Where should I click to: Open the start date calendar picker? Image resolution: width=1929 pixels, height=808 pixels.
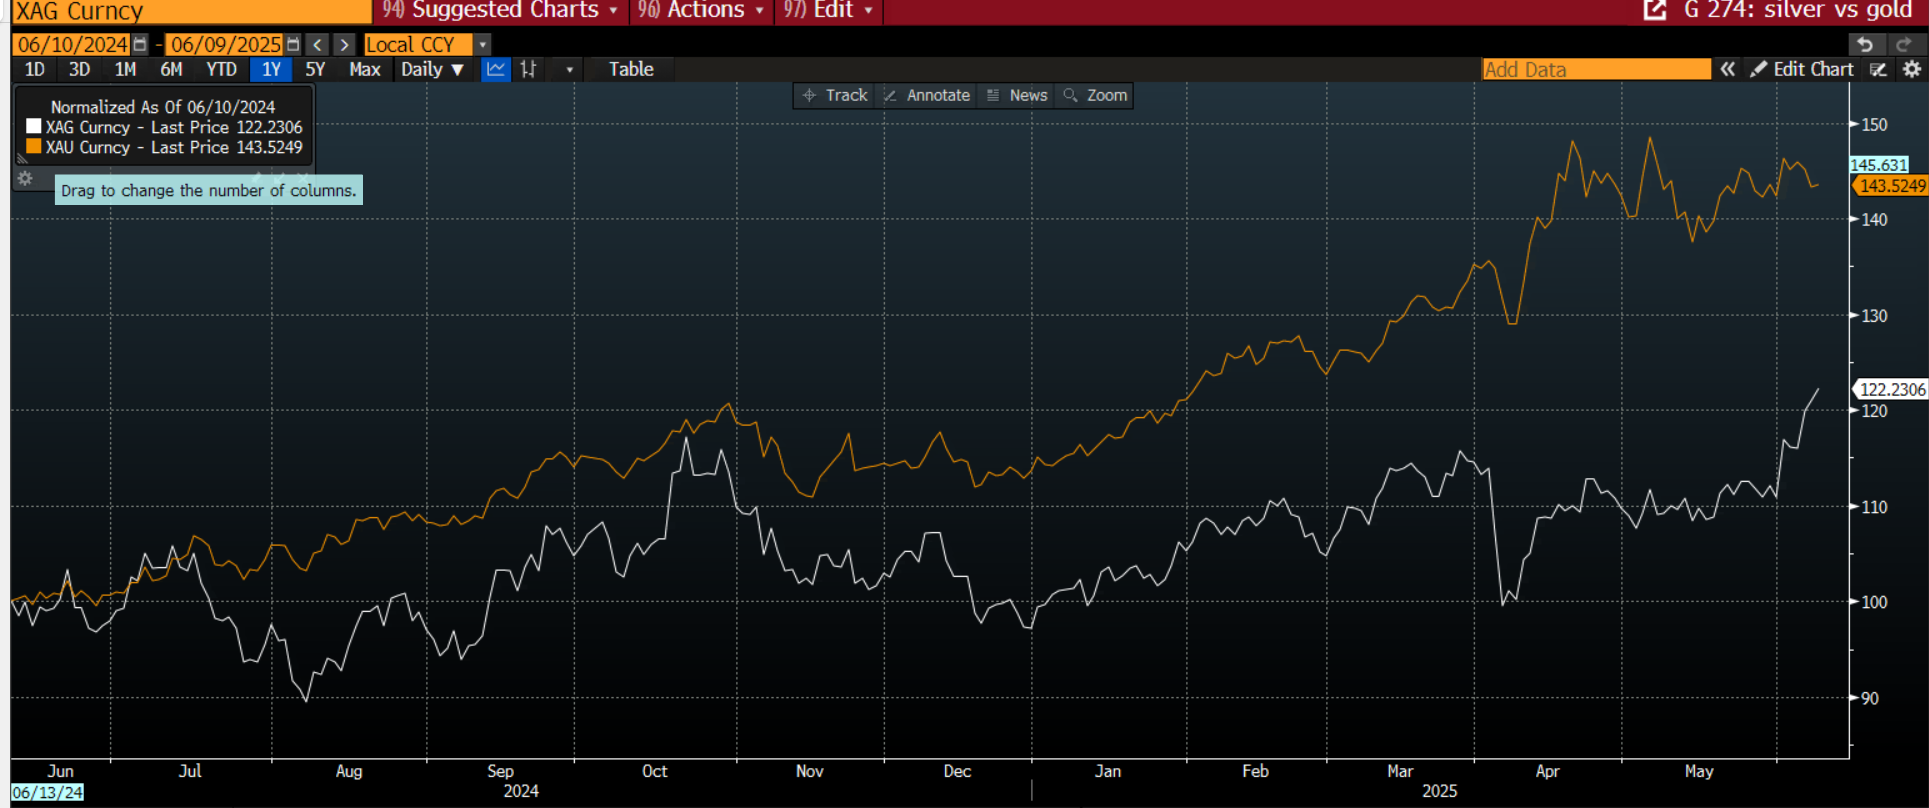[x=140, y=45]
